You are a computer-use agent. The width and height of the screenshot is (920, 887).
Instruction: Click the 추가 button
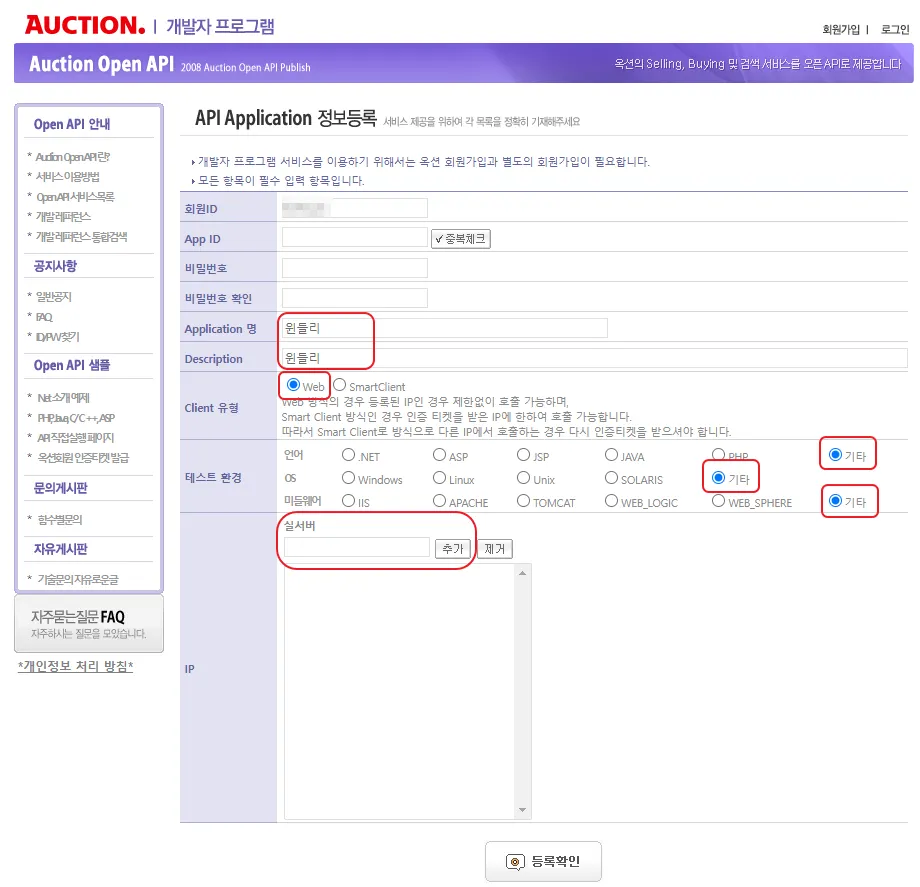click(x=452, y=549)
